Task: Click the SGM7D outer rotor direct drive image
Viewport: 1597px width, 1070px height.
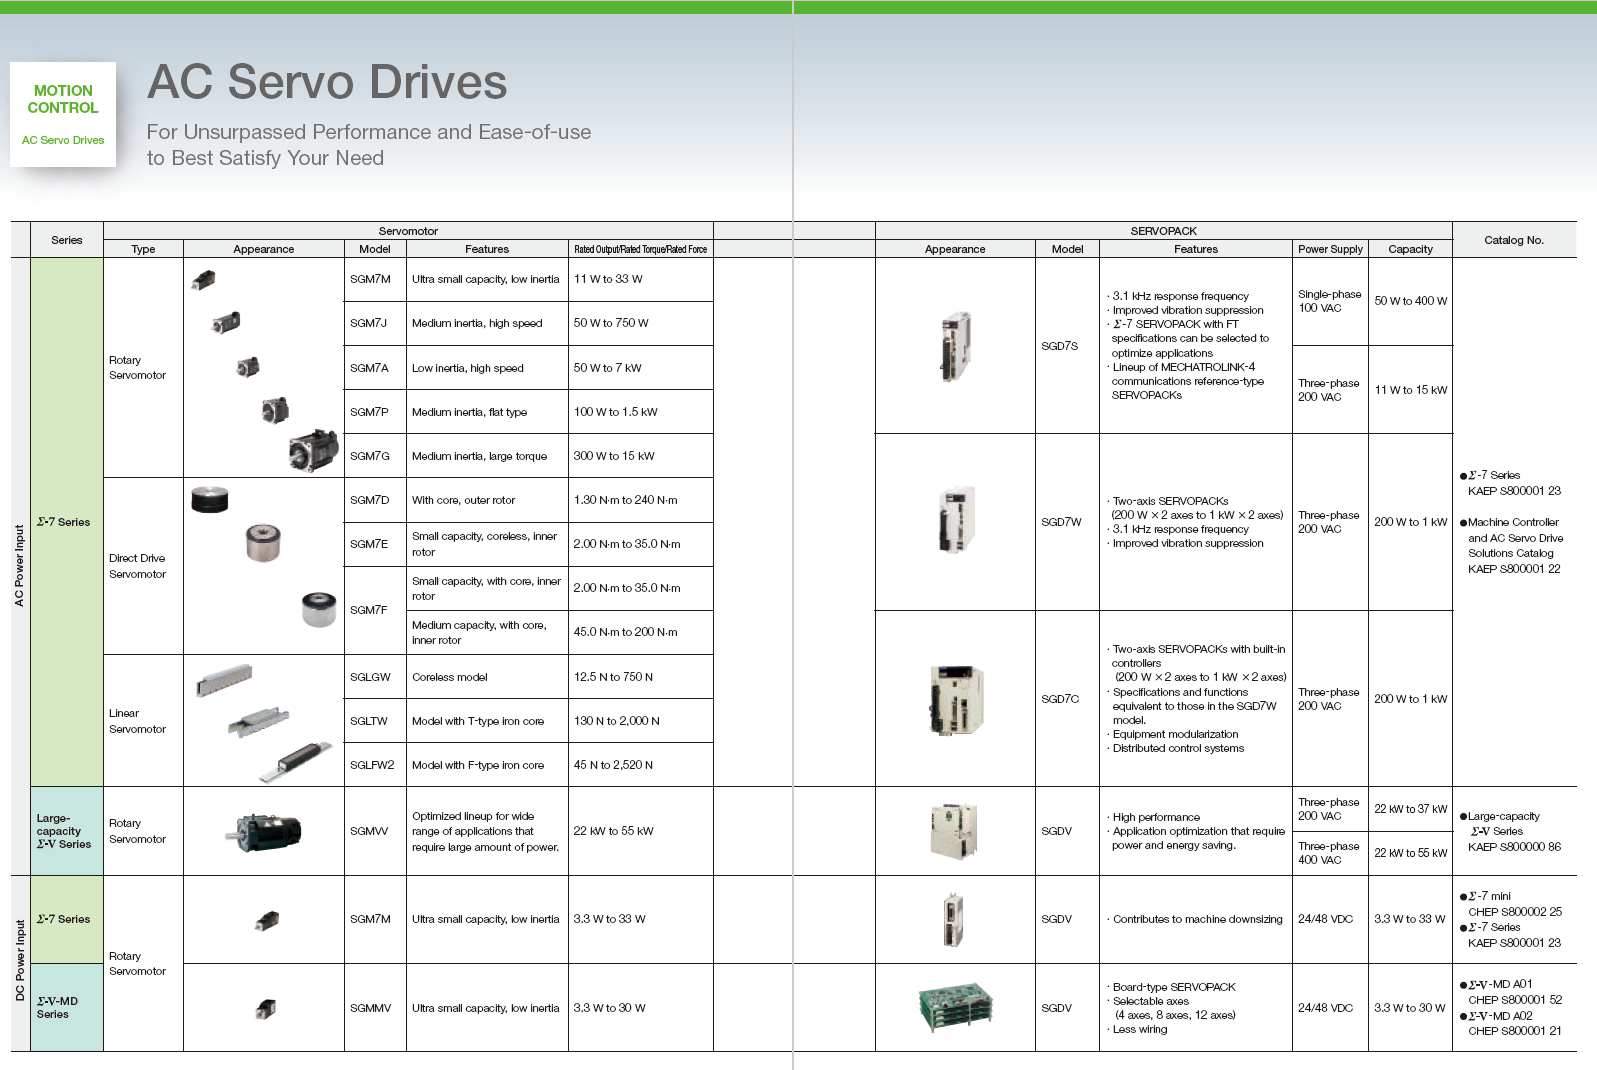Action: (210, 498)
